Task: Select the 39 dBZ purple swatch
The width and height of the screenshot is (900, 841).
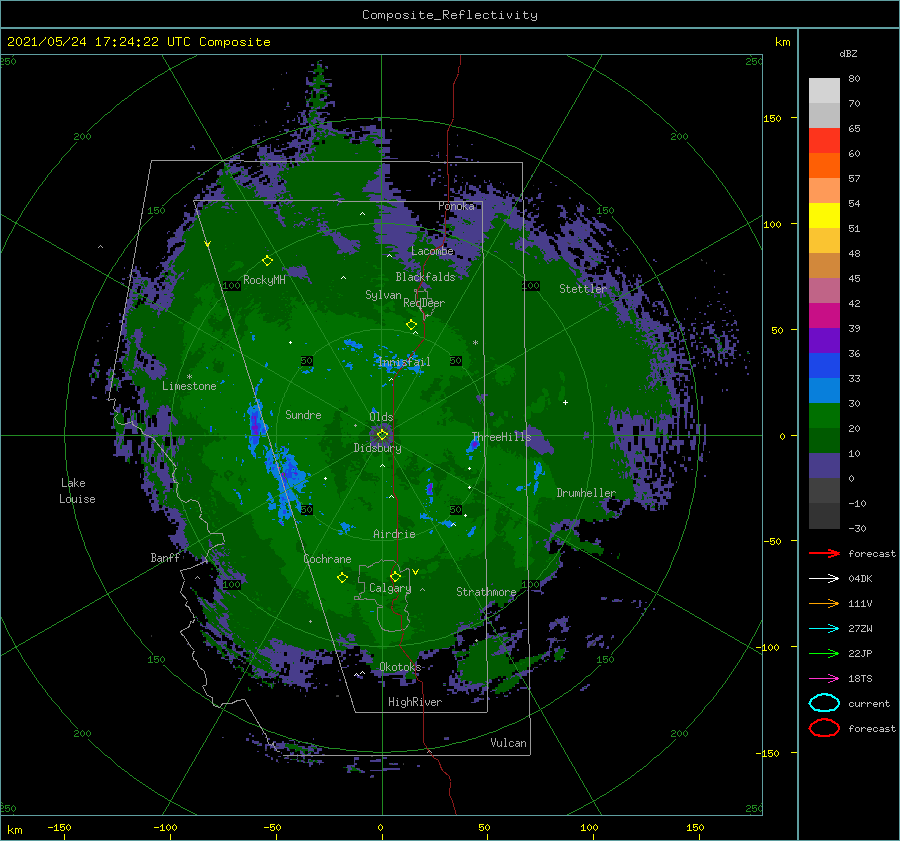Action: tap(824, 340)
